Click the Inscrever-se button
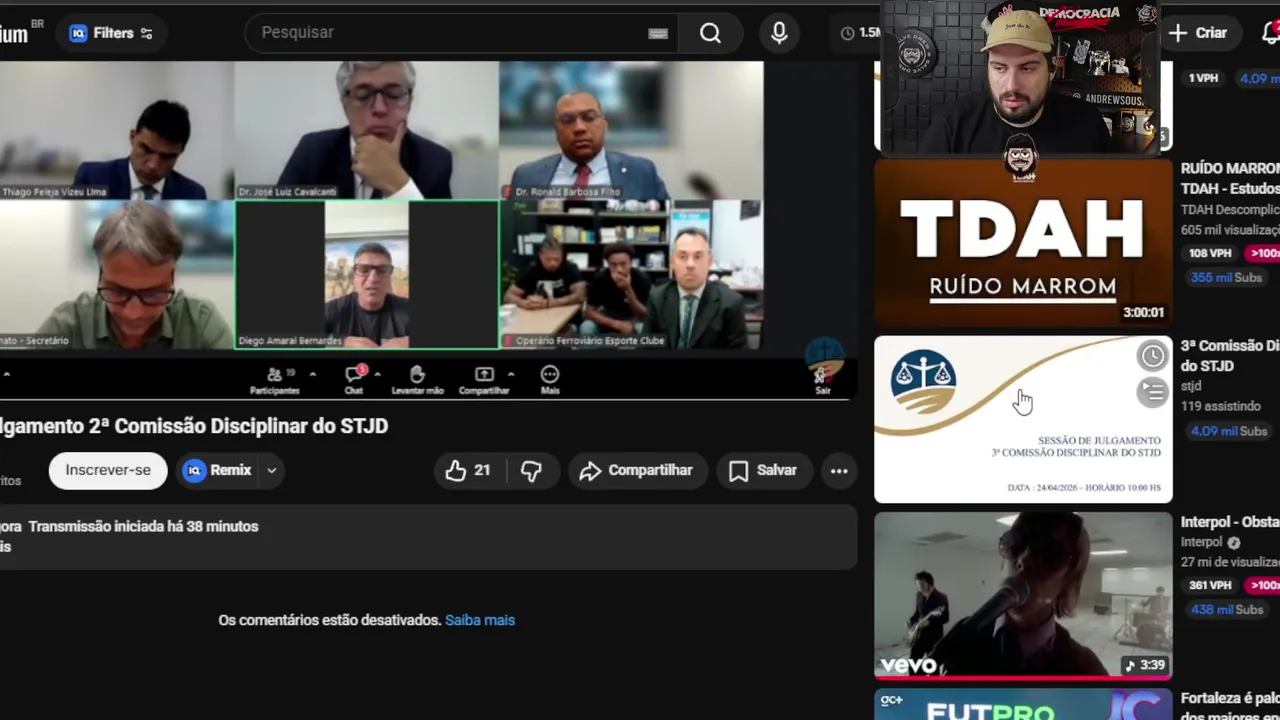Viewport: 1280px width, 720px height. [x=108, y=470]
